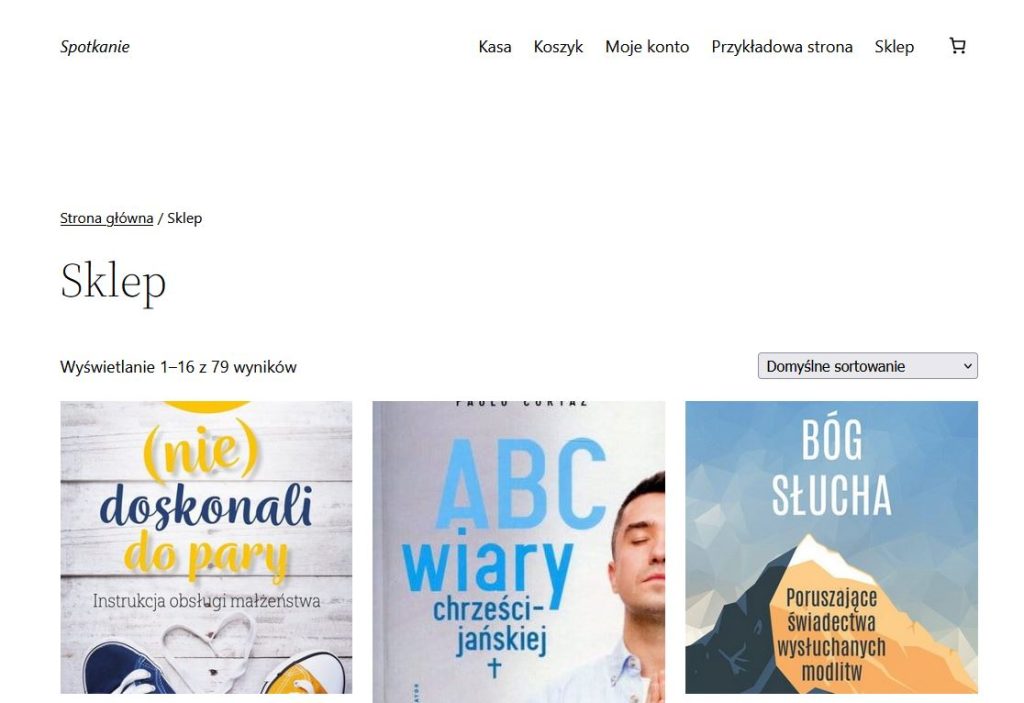Open the (nie)doskonali do pary book
This screenshot has width=1024, height=703.
point(206,548)
